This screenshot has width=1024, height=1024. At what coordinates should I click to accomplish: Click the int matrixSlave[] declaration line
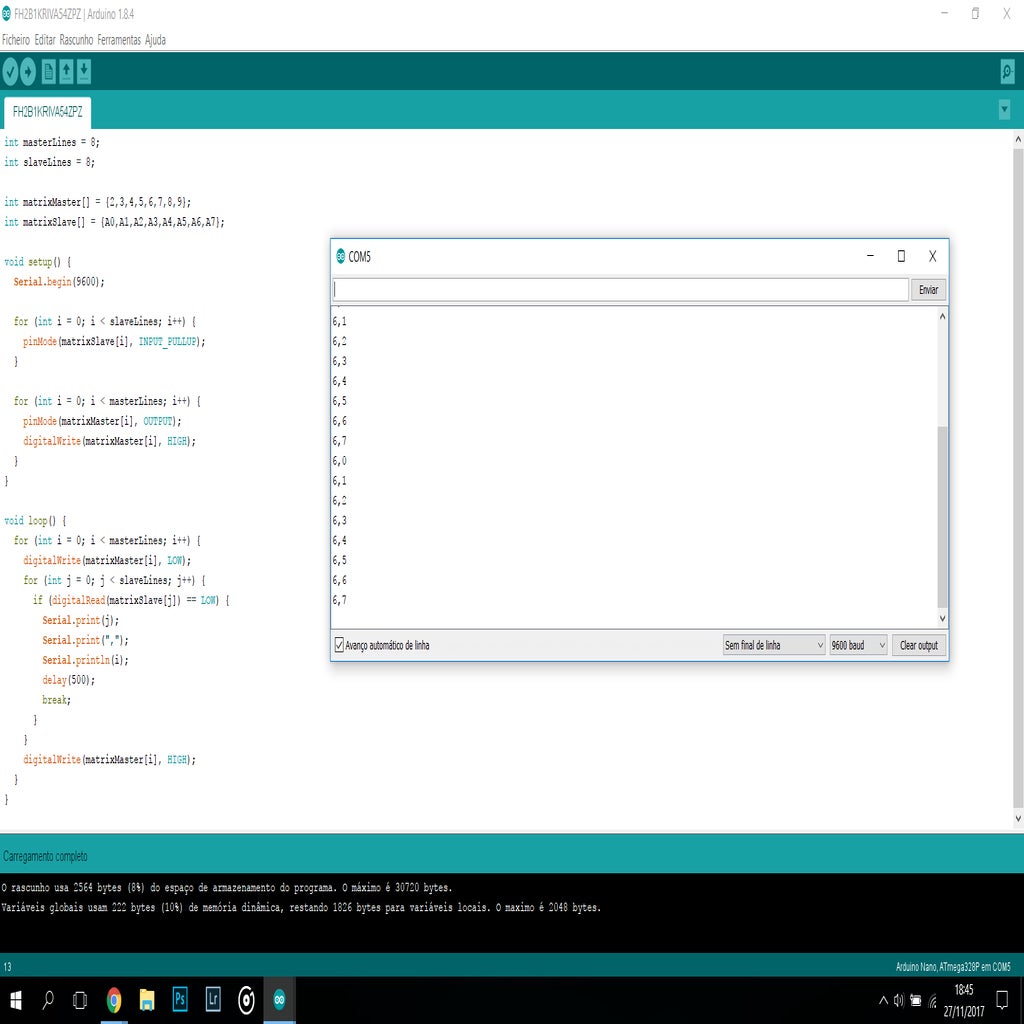(114, 222)
